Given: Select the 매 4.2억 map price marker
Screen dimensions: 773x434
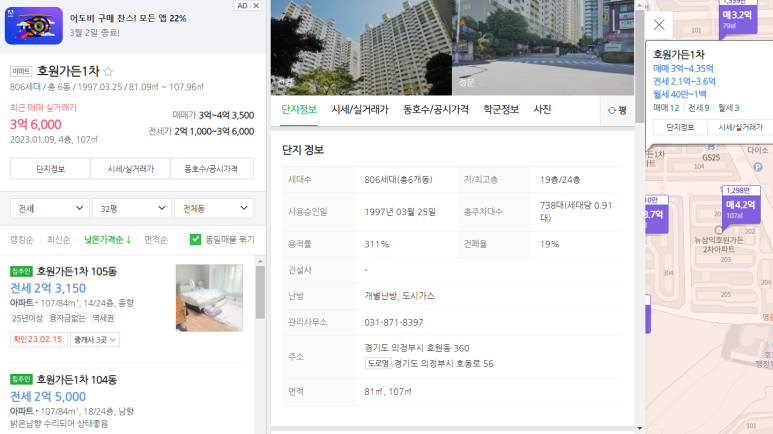Looking at the screenshot, I should [740, 205].
